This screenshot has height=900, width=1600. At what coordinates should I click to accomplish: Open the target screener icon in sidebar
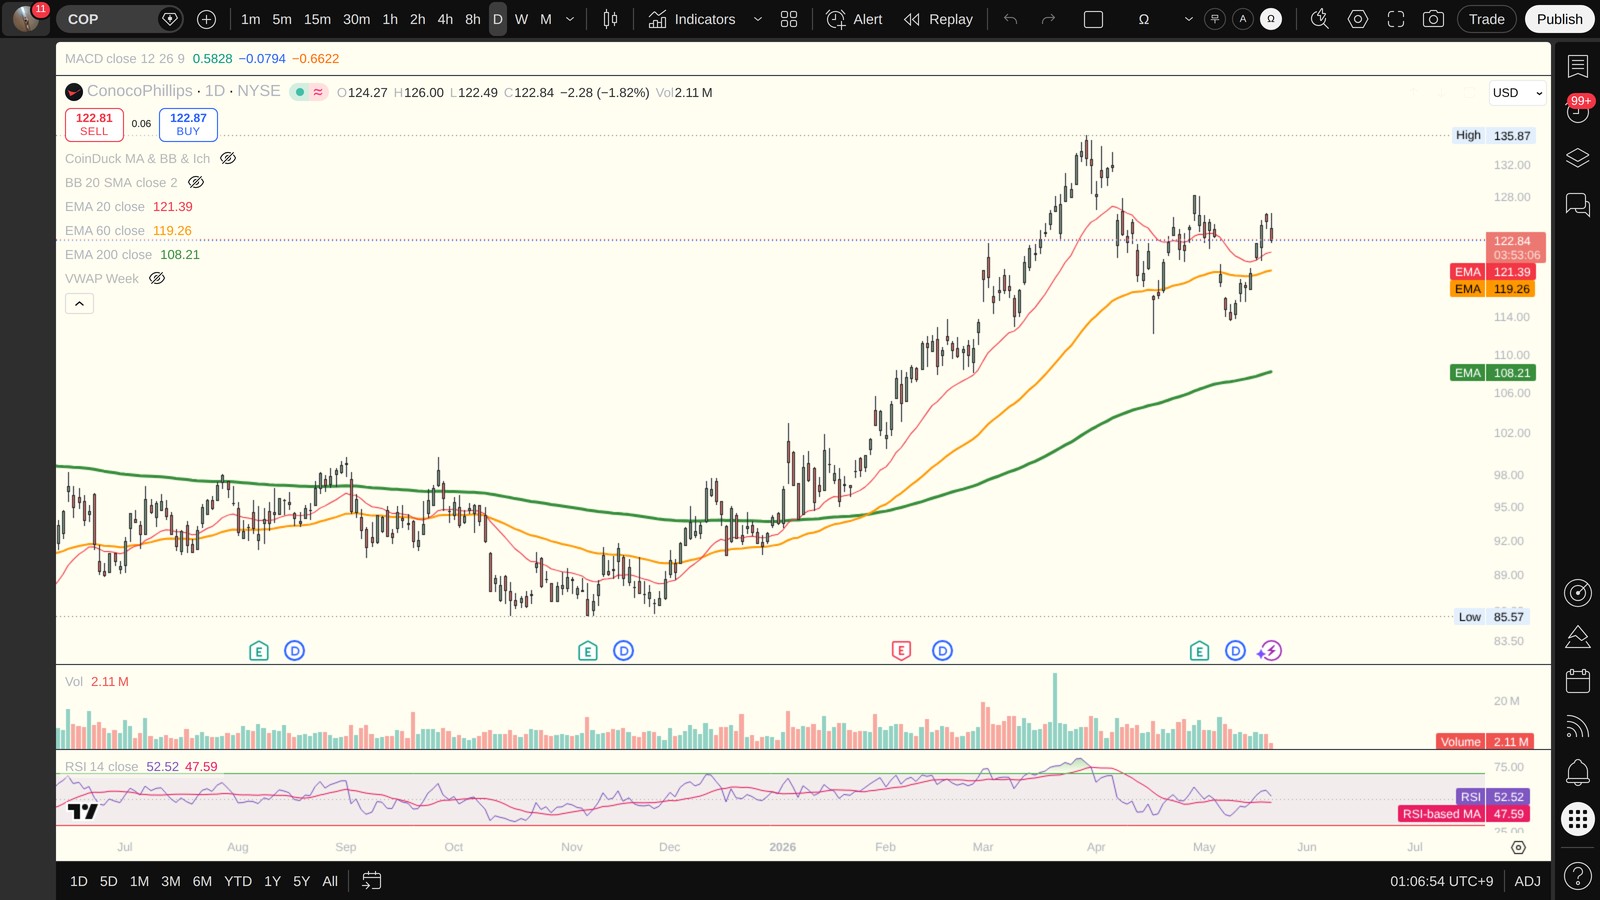click(x=1578, y=593)
